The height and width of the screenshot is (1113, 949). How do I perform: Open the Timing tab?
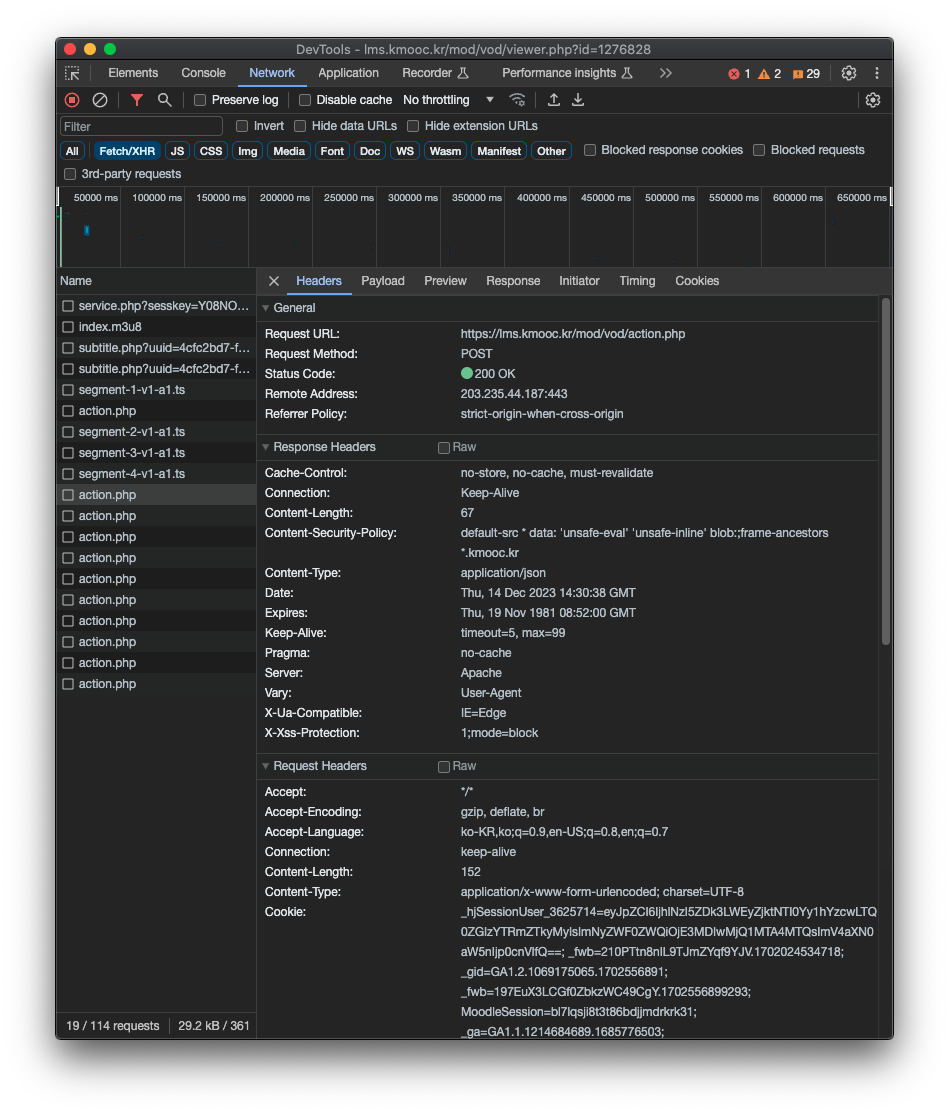pyautogui.click(x=637, y=281)
